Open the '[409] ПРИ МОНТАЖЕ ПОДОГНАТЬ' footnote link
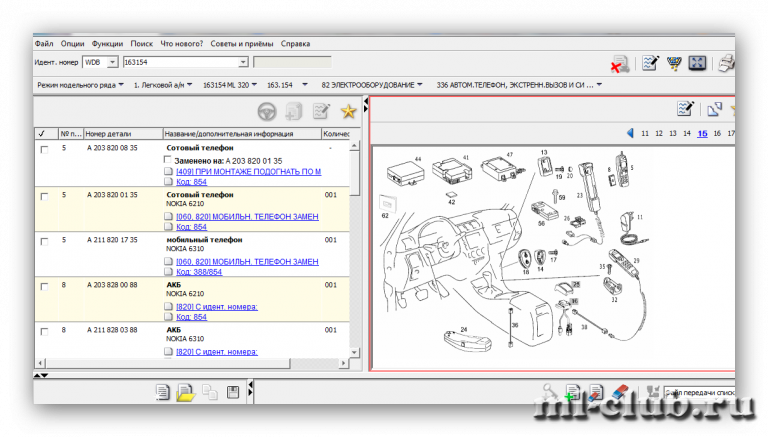 248,172
